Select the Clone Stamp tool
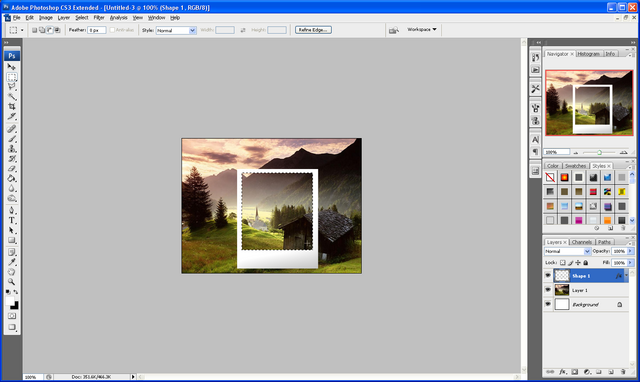 point(11,149)
